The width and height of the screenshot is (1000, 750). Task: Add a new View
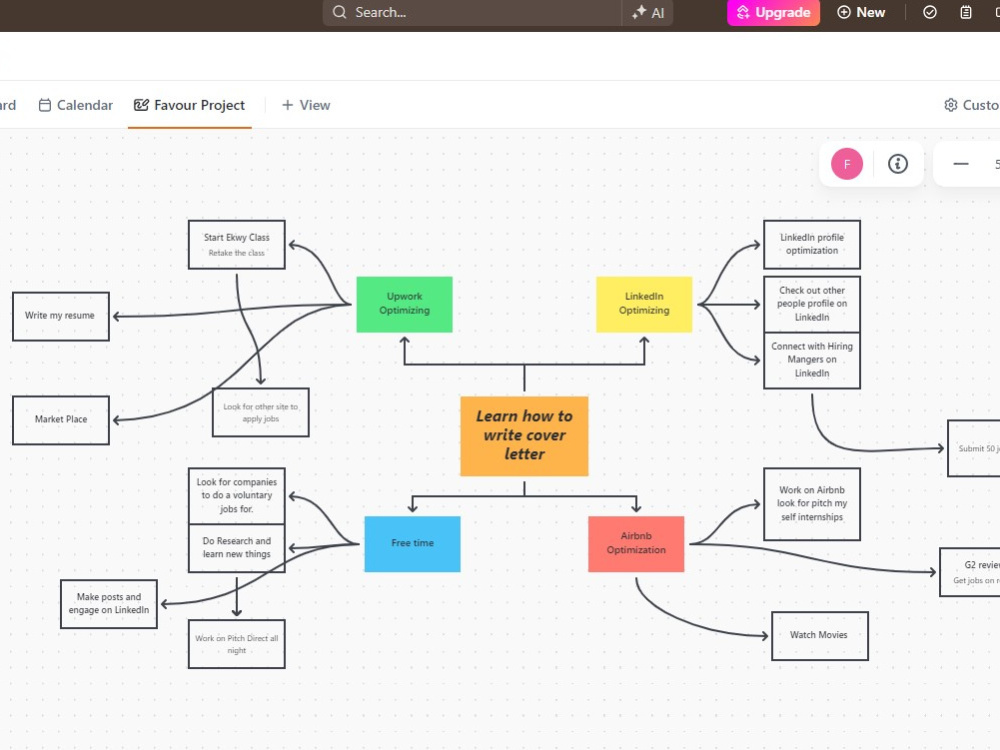pos(306,105)
